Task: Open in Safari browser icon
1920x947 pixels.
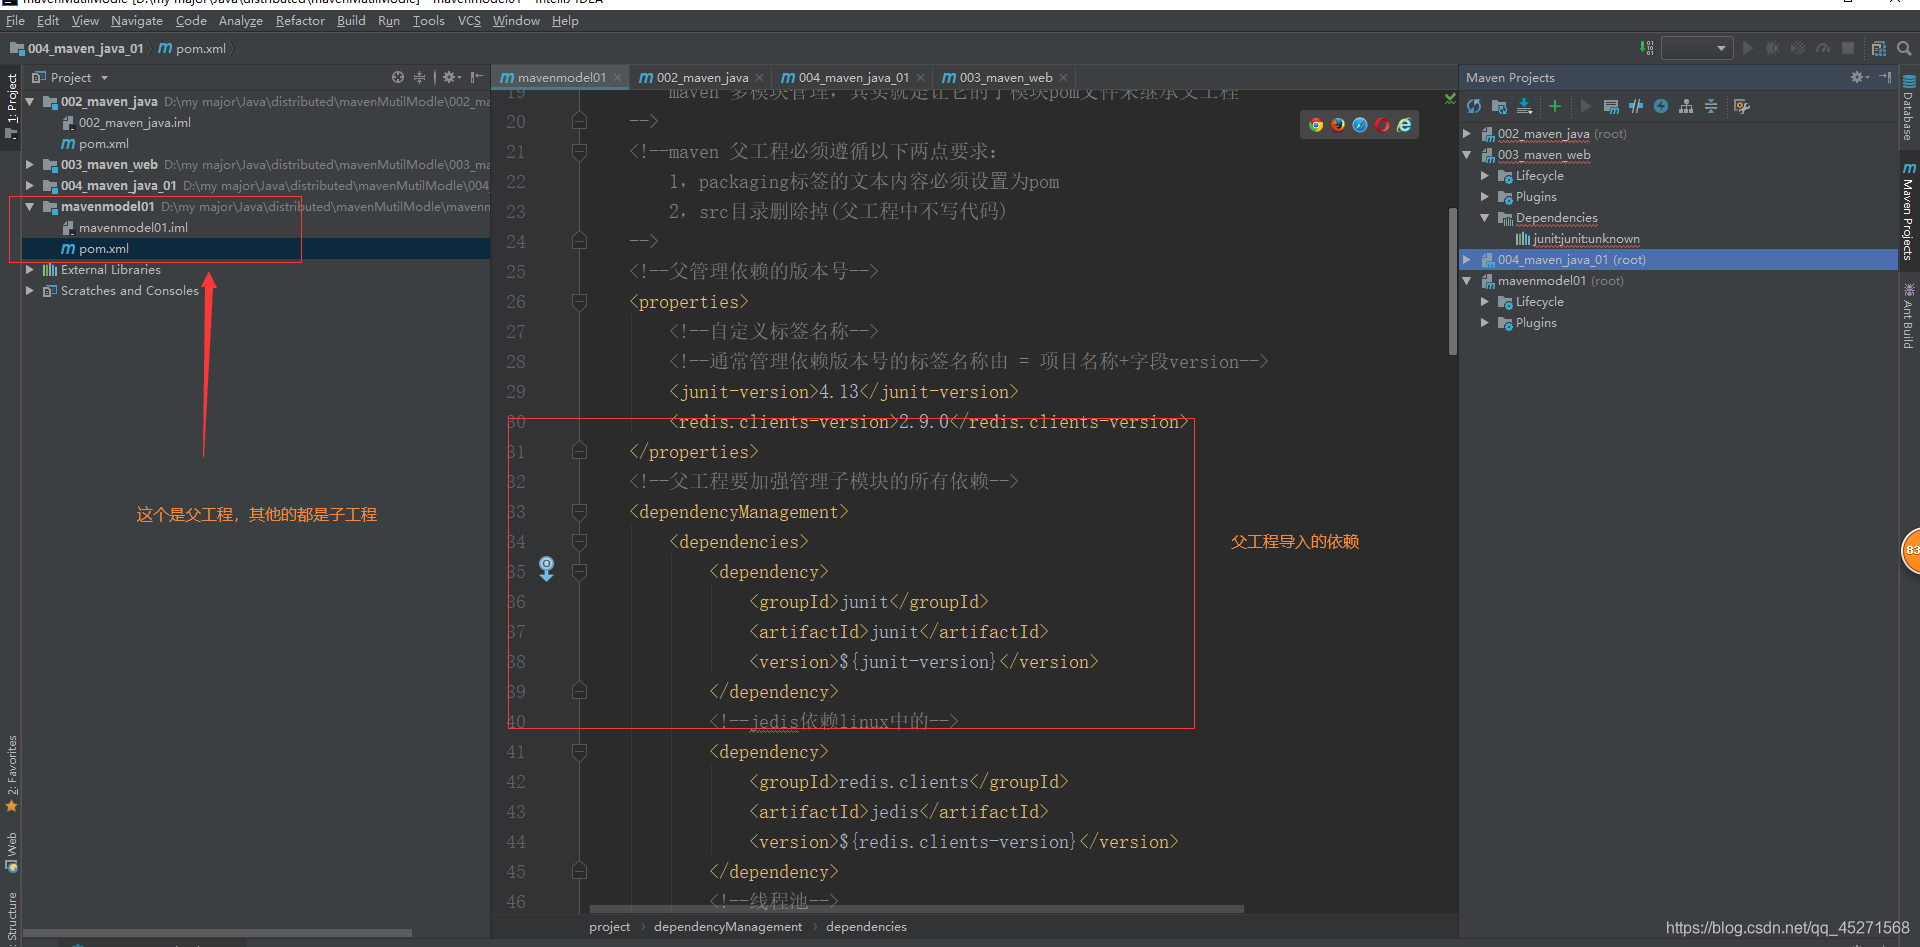Action: 1360,125
